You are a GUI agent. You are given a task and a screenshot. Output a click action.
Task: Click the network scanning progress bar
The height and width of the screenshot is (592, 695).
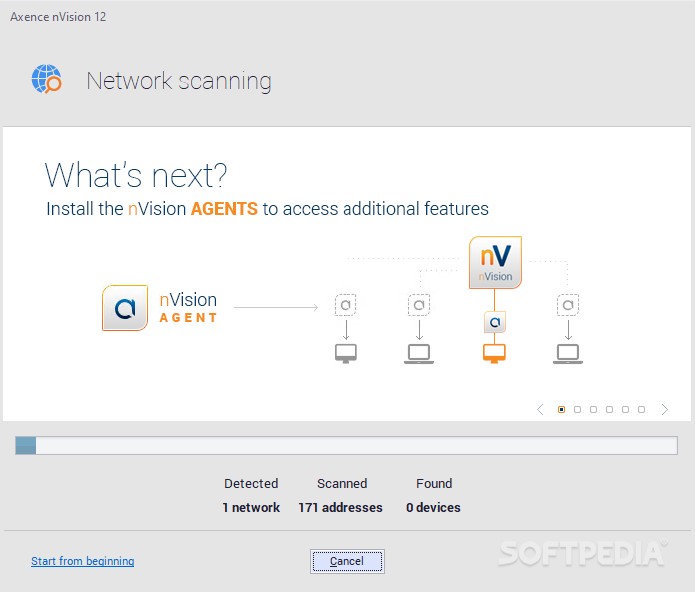(346, 445)
